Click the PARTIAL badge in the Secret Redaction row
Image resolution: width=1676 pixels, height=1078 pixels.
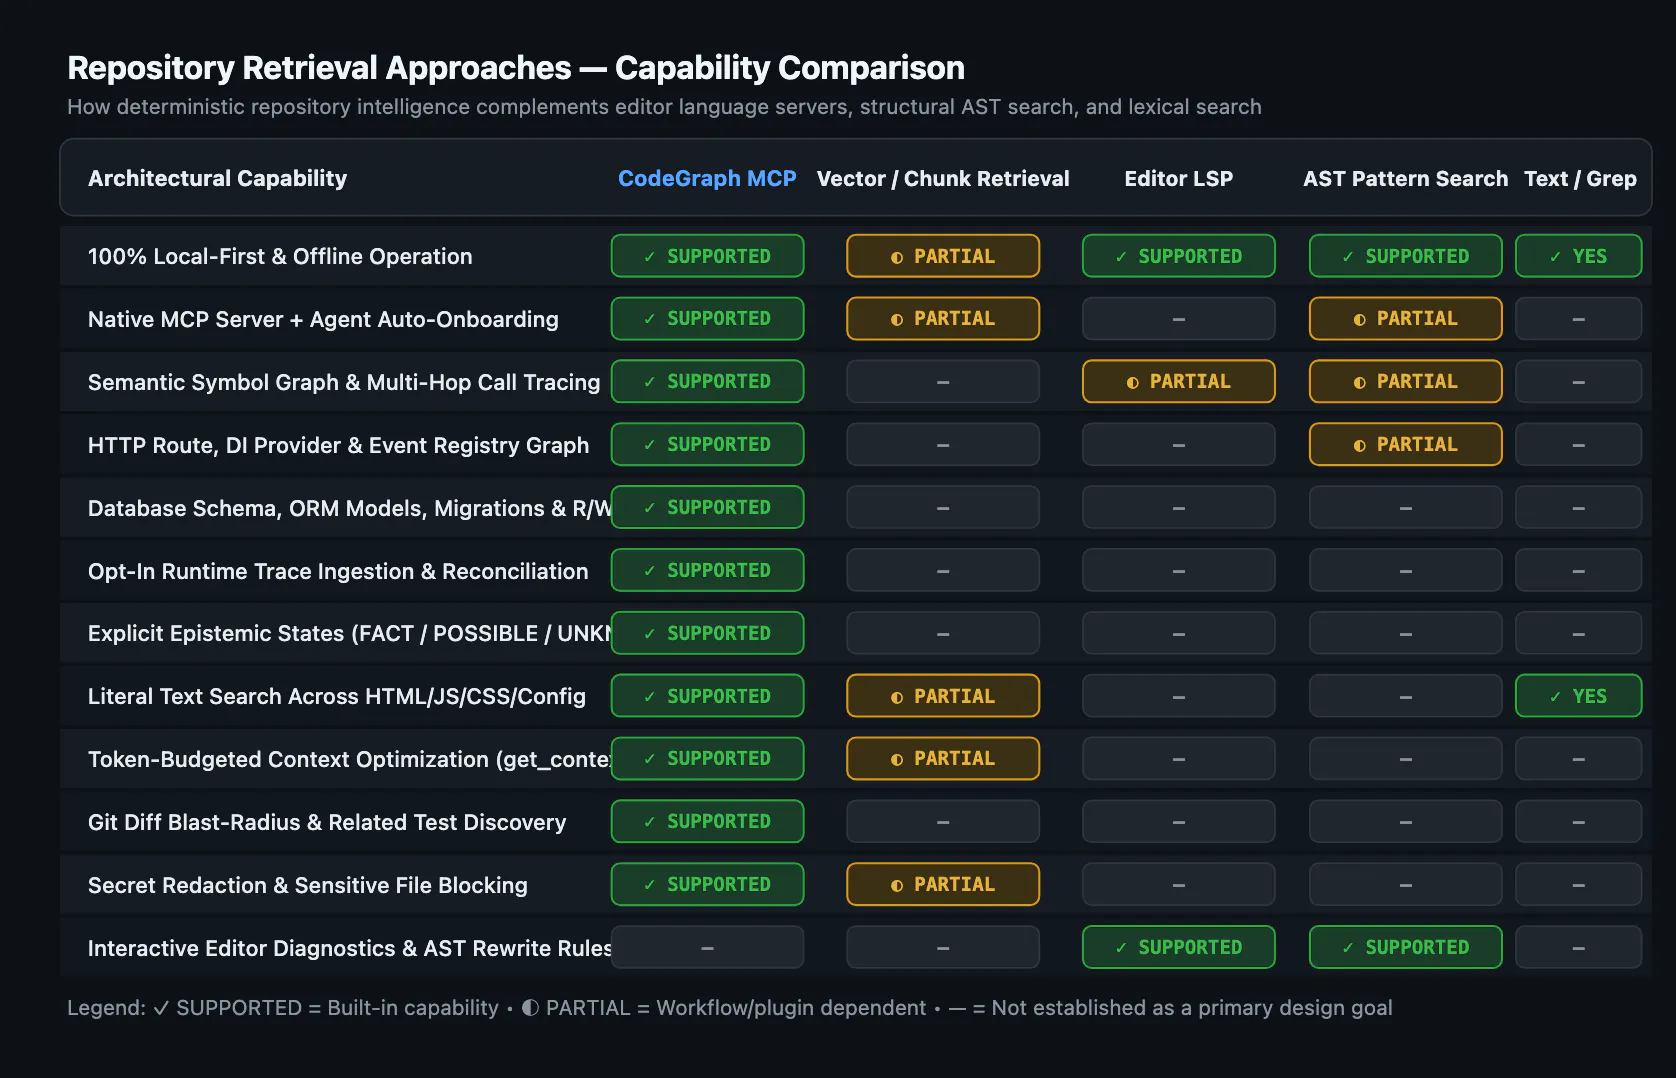coord(943,884)
